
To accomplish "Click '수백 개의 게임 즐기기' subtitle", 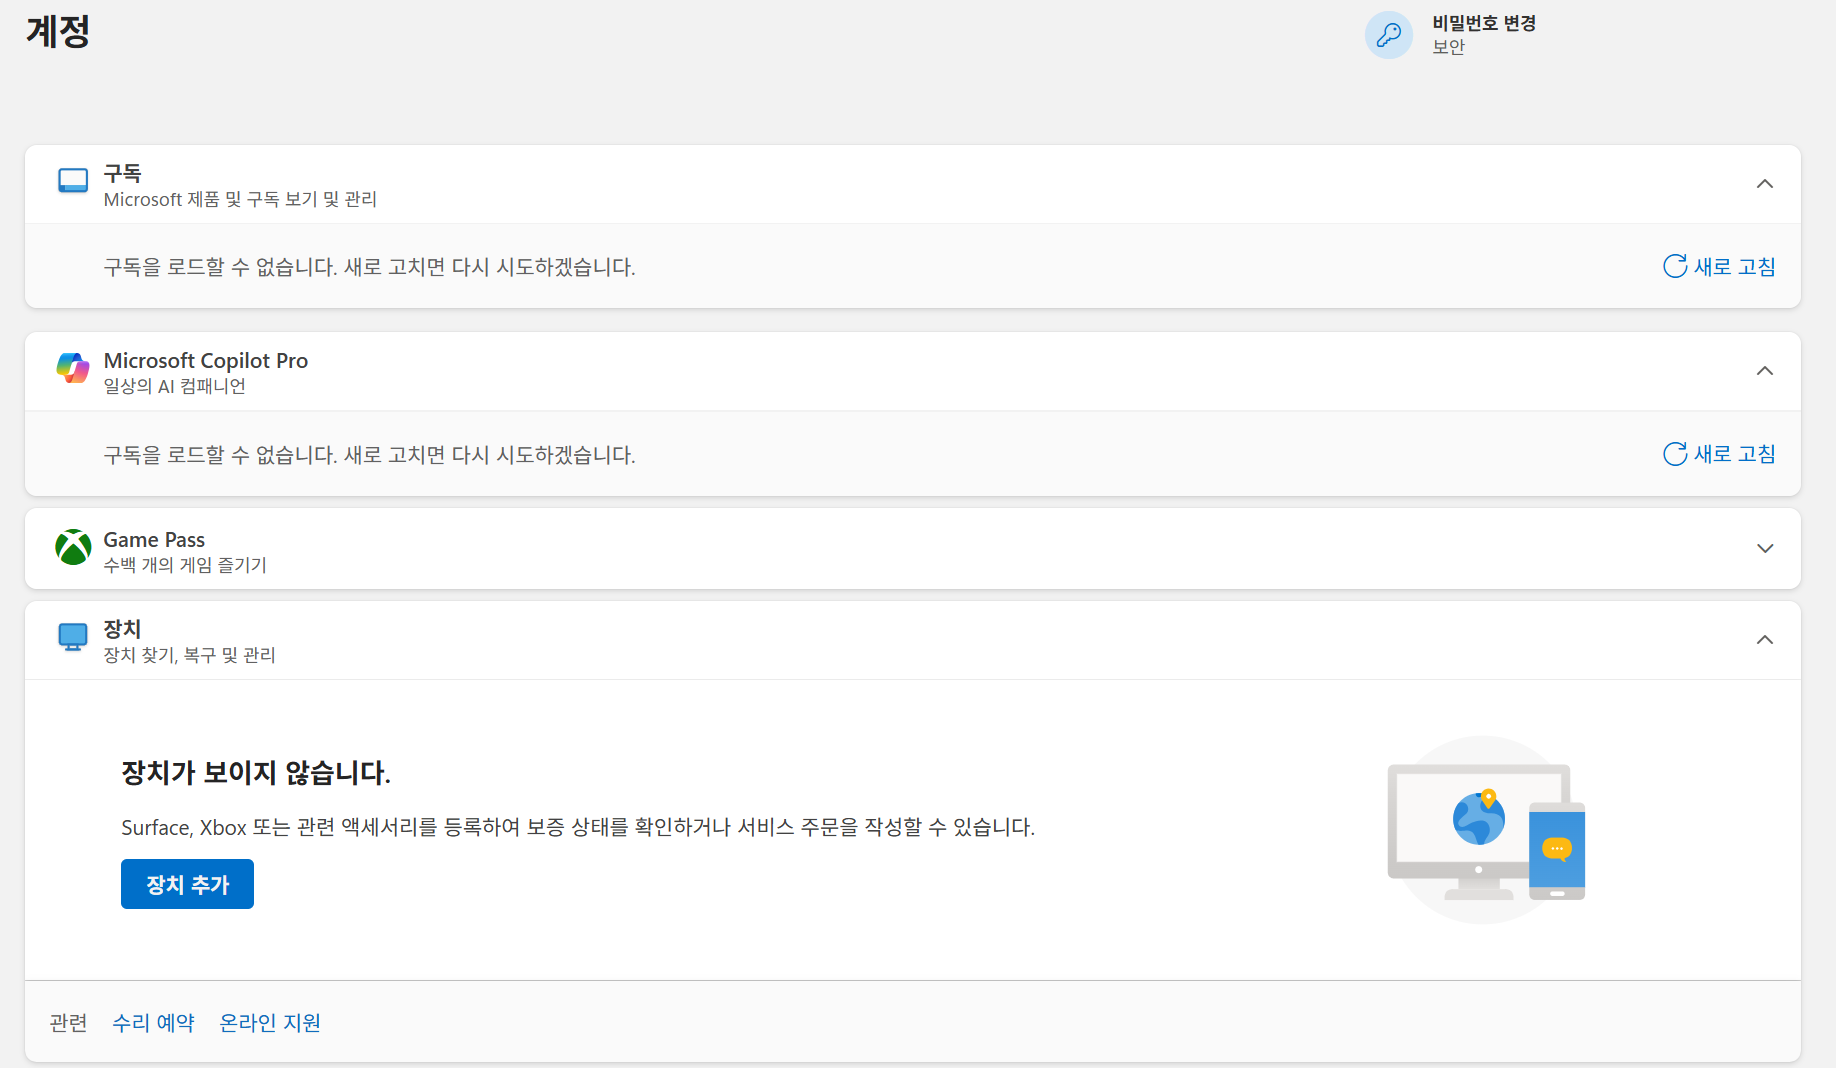I will (185, 565).
